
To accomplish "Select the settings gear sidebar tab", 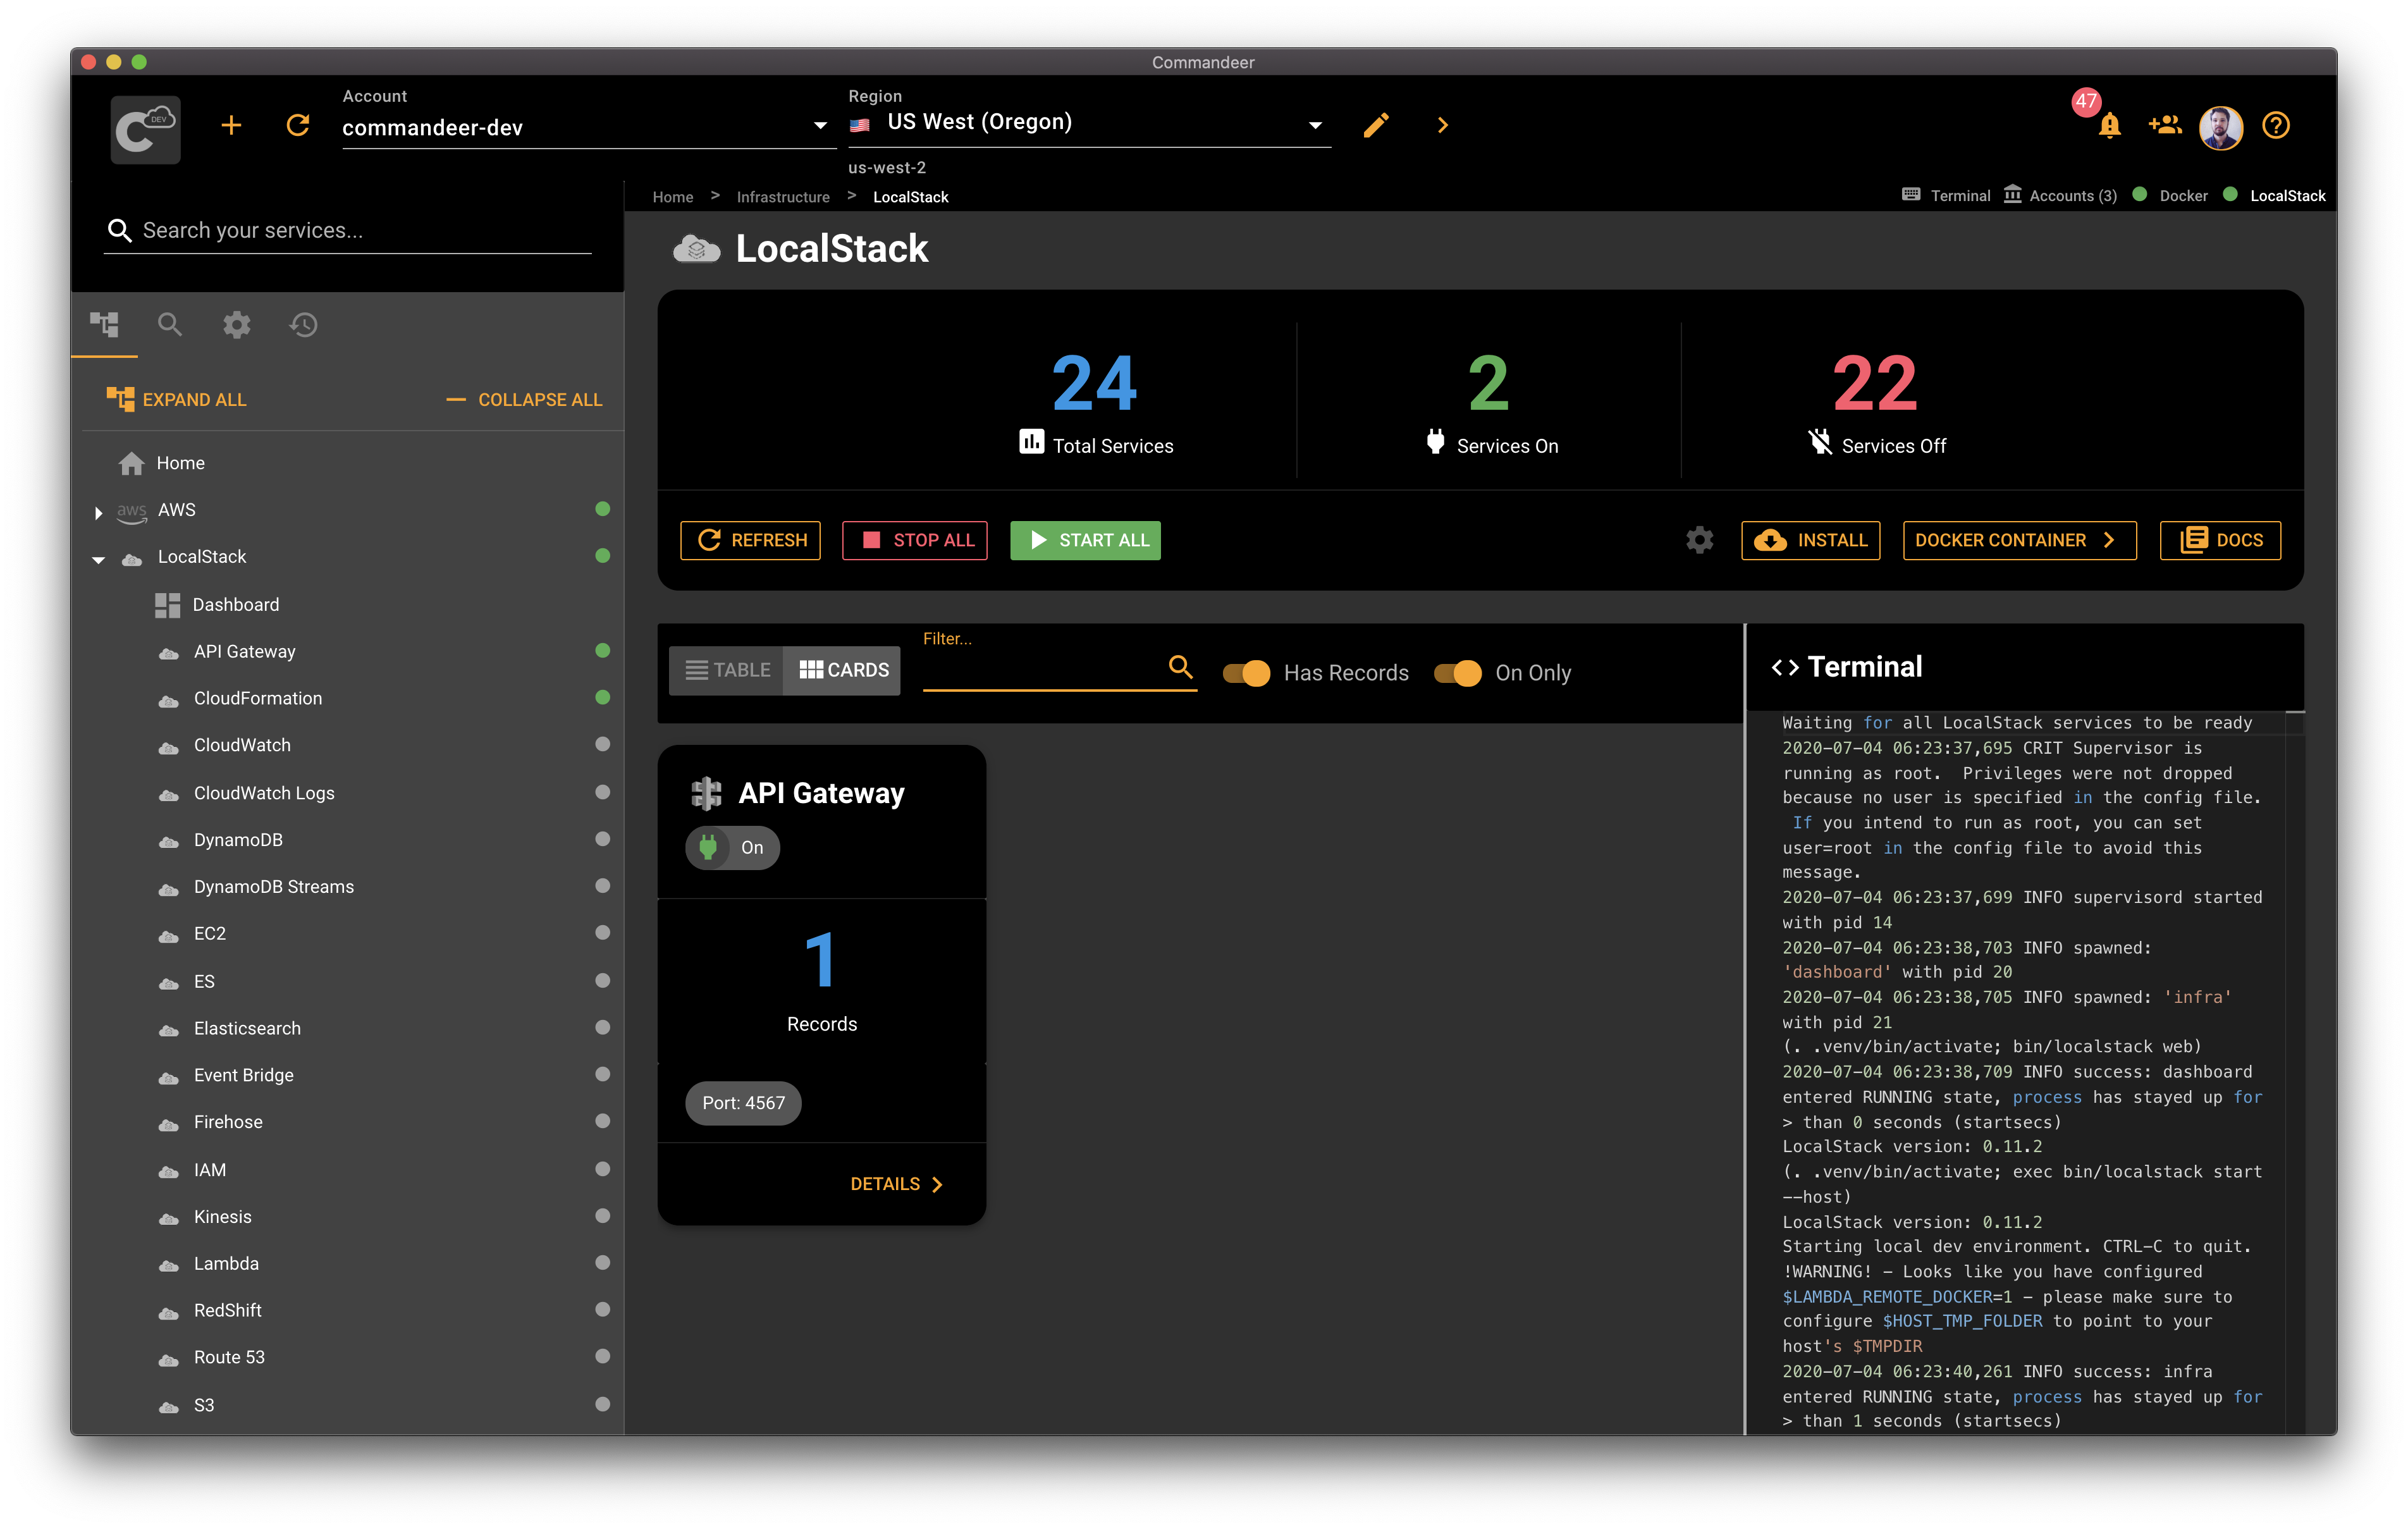I will point(237,324).
